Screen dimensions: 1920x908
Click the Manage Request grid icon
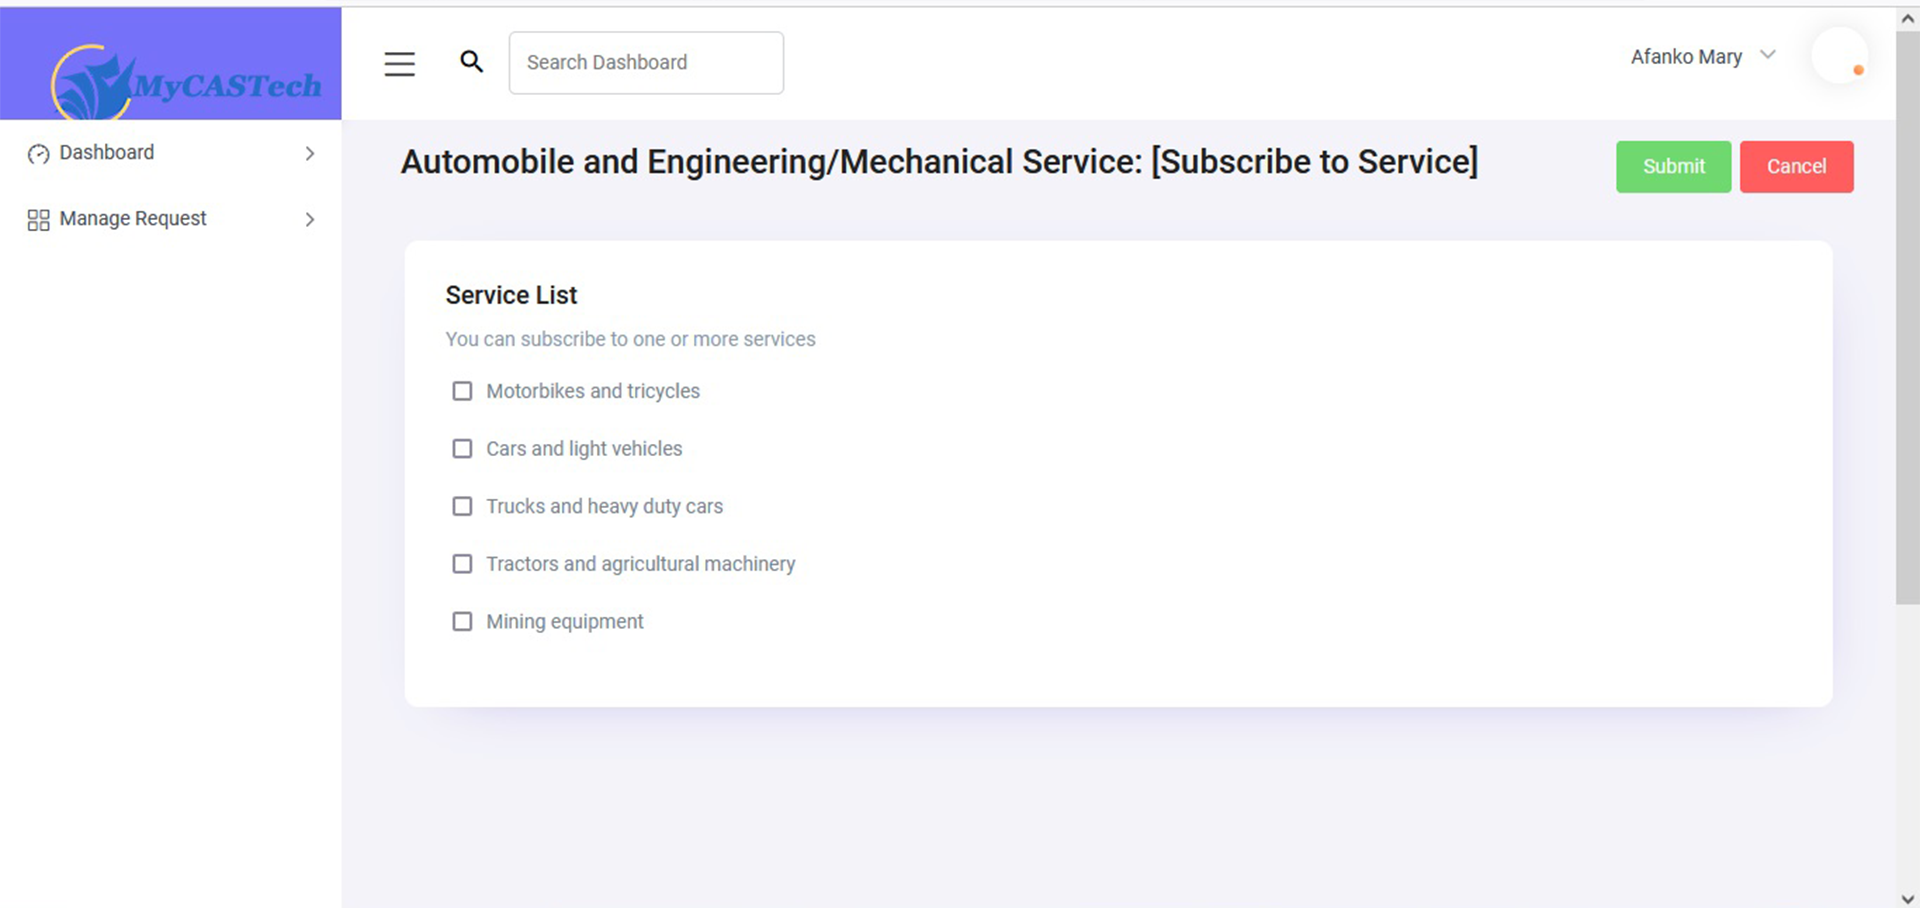(x=38, y=220)
